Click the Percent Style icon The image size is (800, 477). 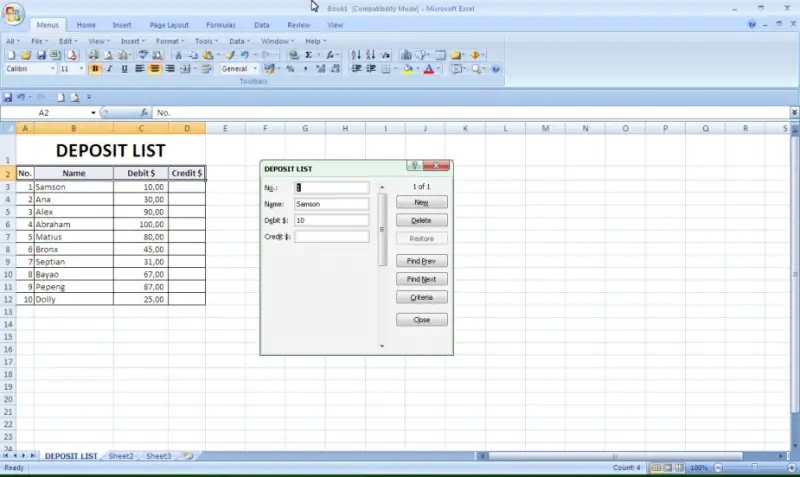(290, 69)
